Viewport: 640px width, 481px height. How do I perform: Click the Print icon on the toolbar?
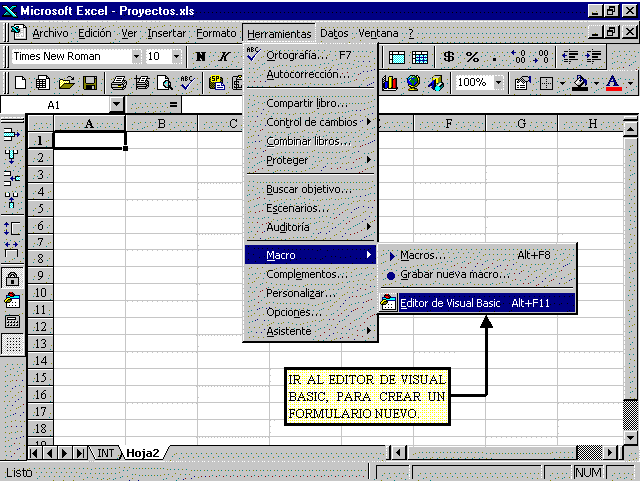[x=119, y=83]
